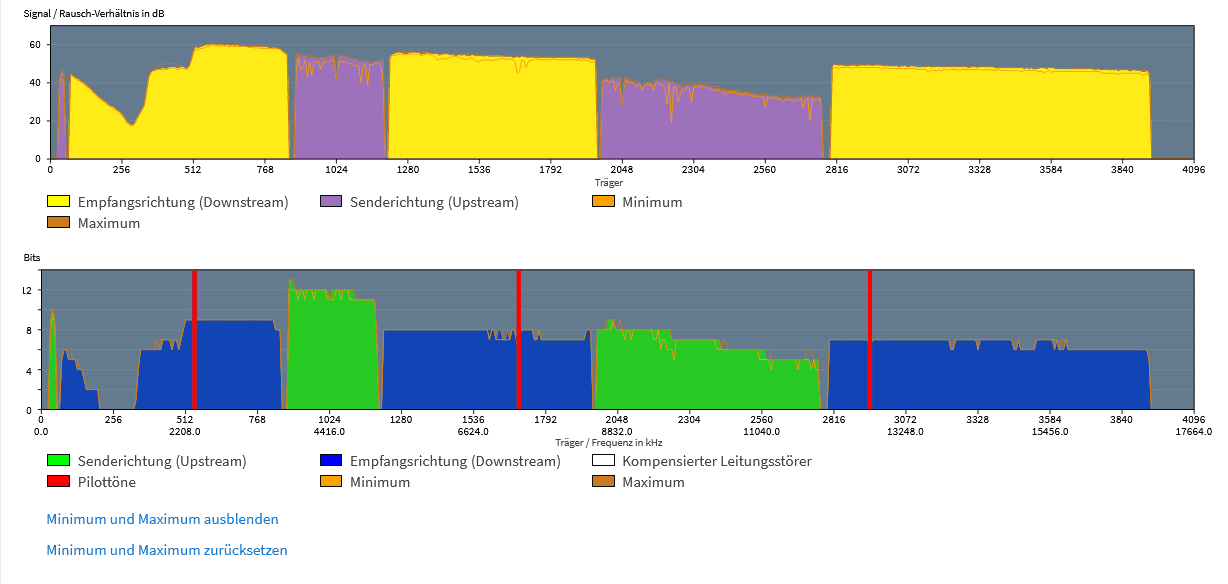Click the 'Träger' axis label under SNR chart

tap(608, 183)
